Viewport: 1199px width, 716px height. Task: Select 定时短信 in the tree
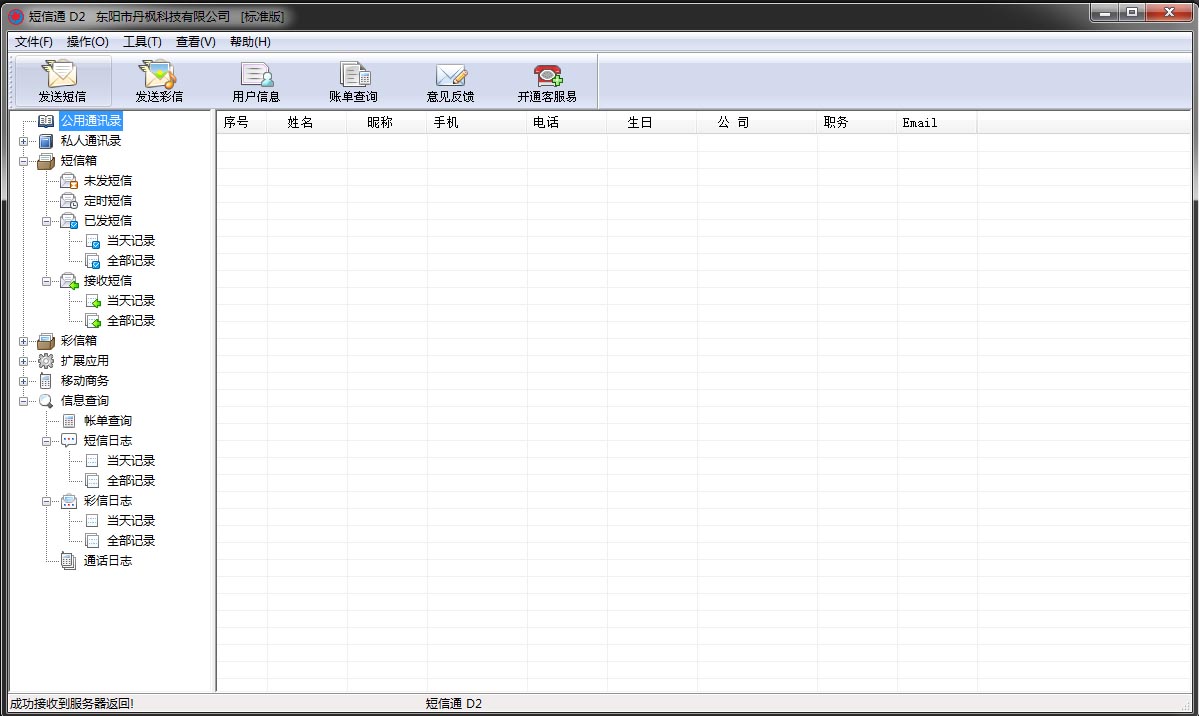[107, 201]
